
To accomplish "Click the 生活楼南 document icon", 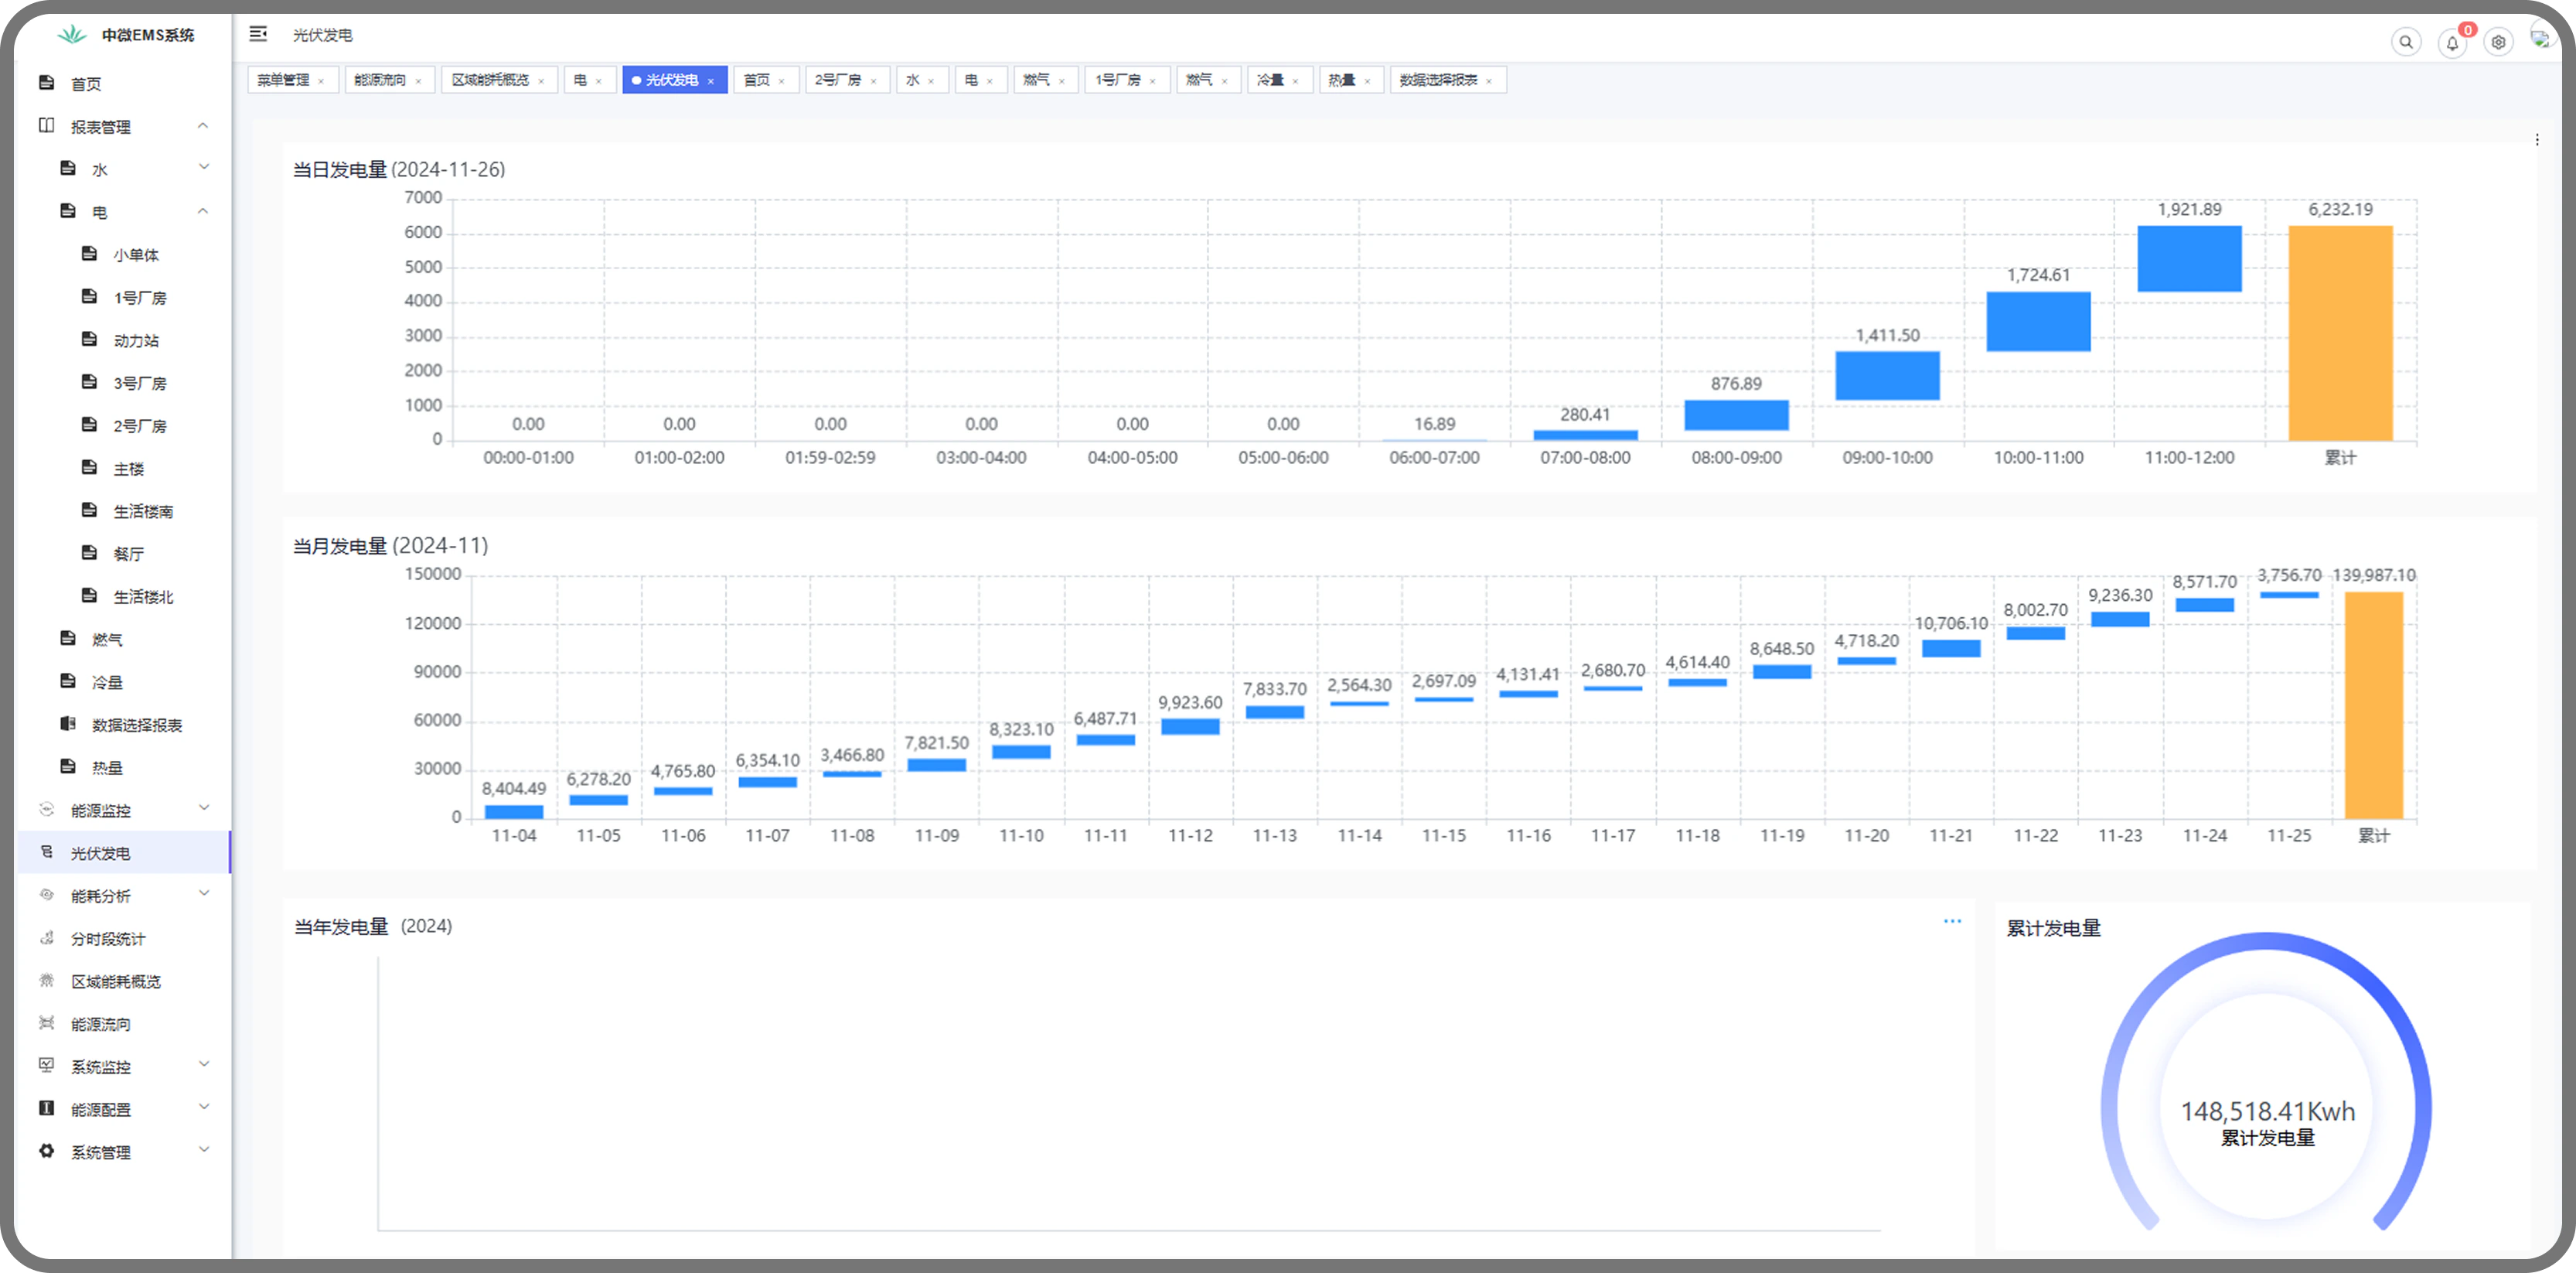I will [89, 511].
